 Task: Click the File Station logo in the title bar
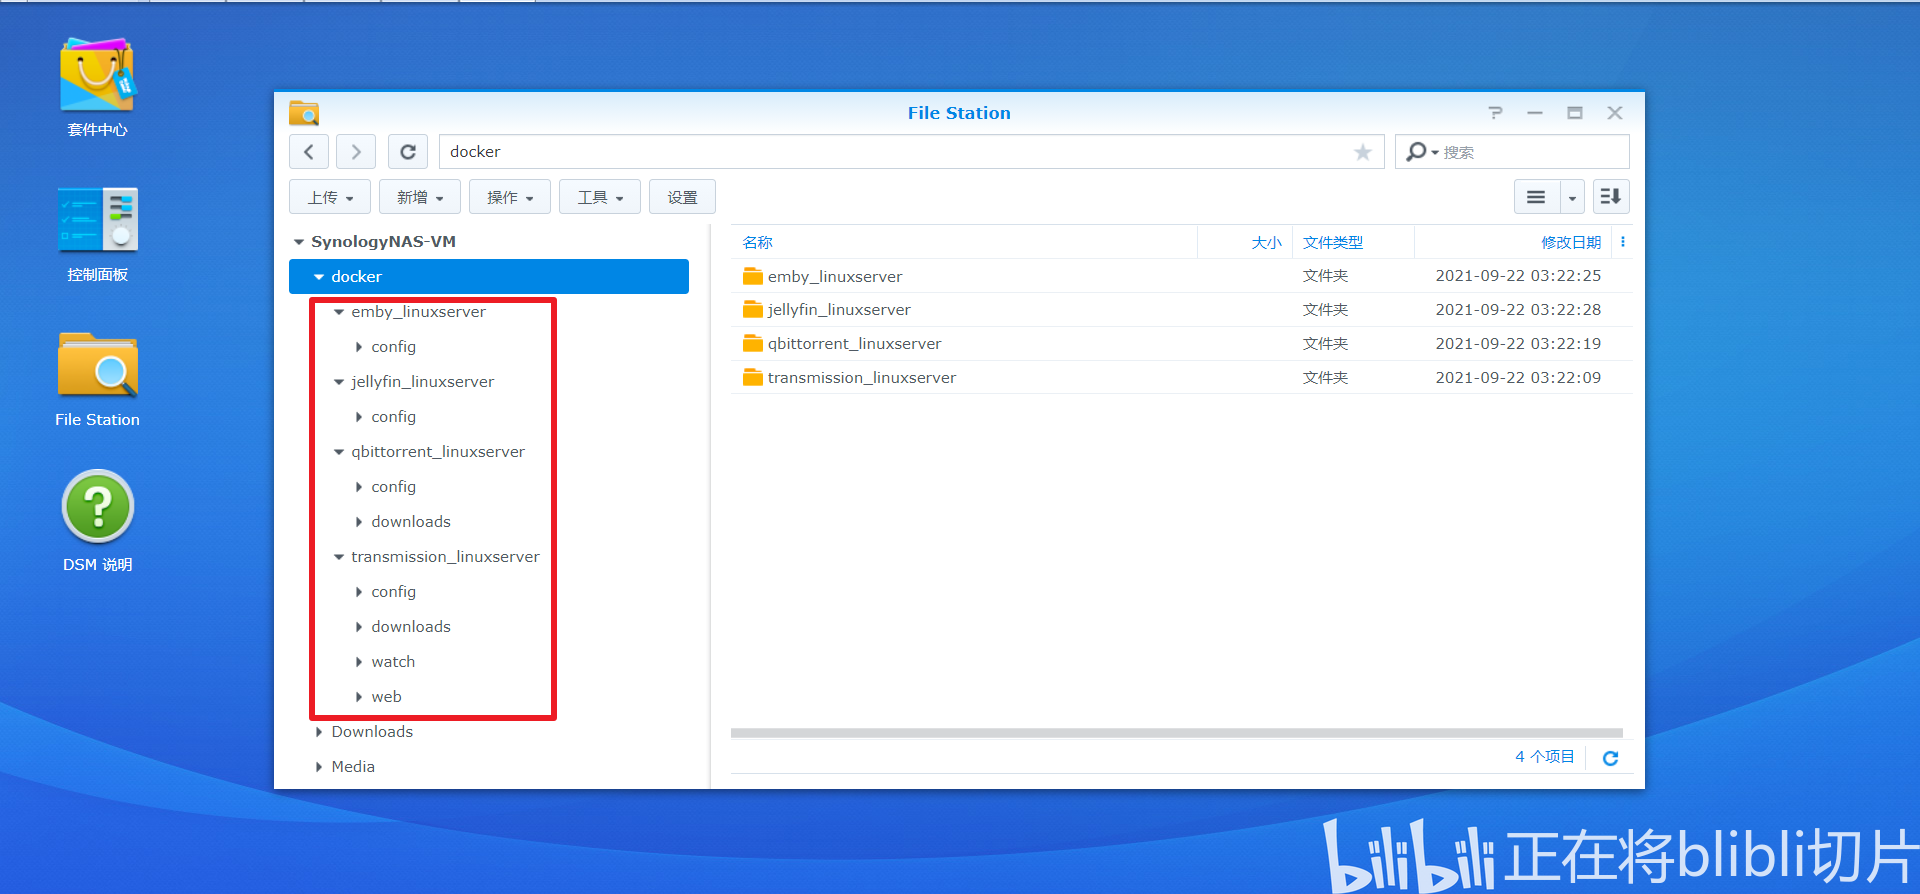coord(304,113)
